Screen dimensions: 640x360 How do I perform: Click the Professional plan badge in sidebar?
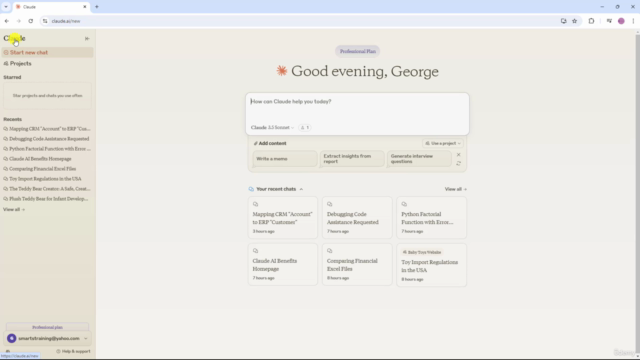tap(47, 327)
